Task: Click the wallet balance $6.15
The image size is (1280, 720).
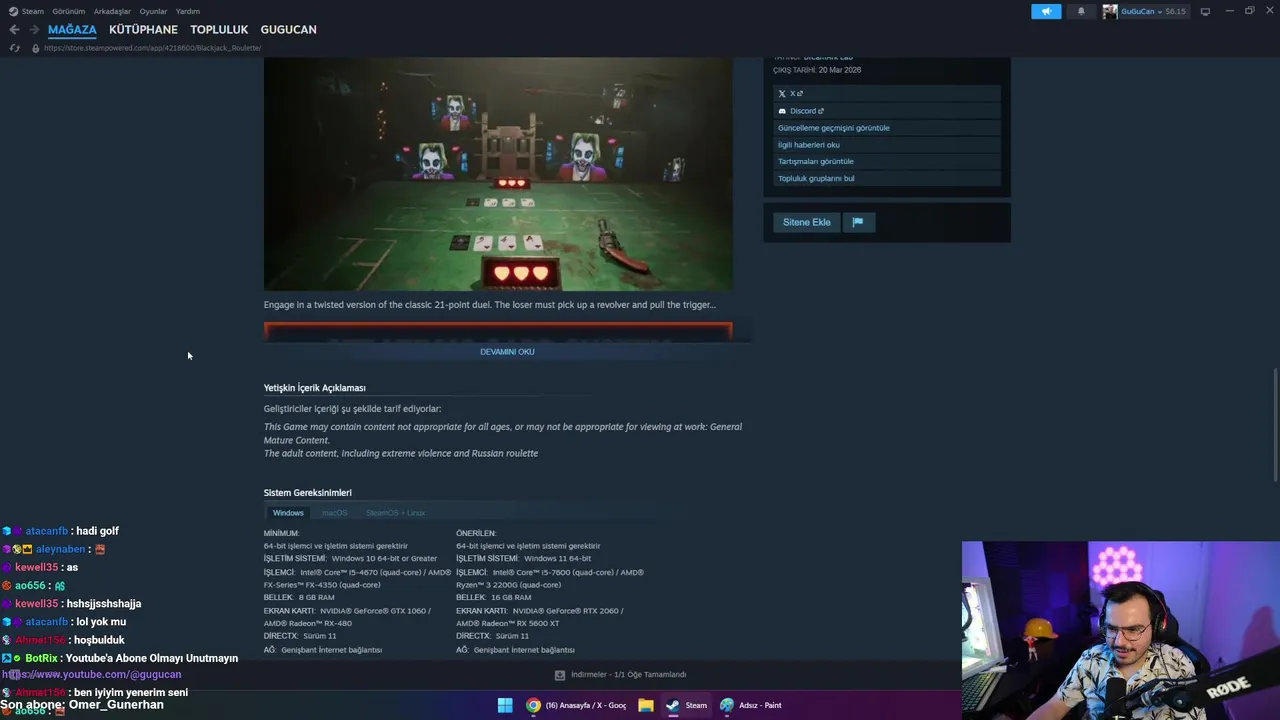Action: [1175, 11]
